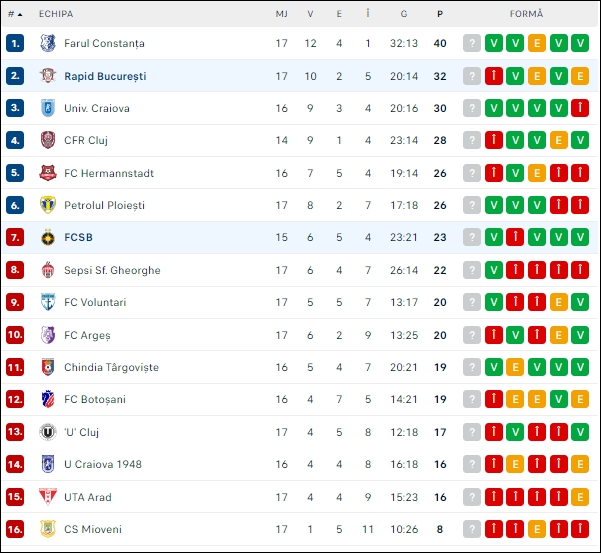Open the Chindia Târgoviște team link
Screen dimensions: 601x553
click(112, 367)
